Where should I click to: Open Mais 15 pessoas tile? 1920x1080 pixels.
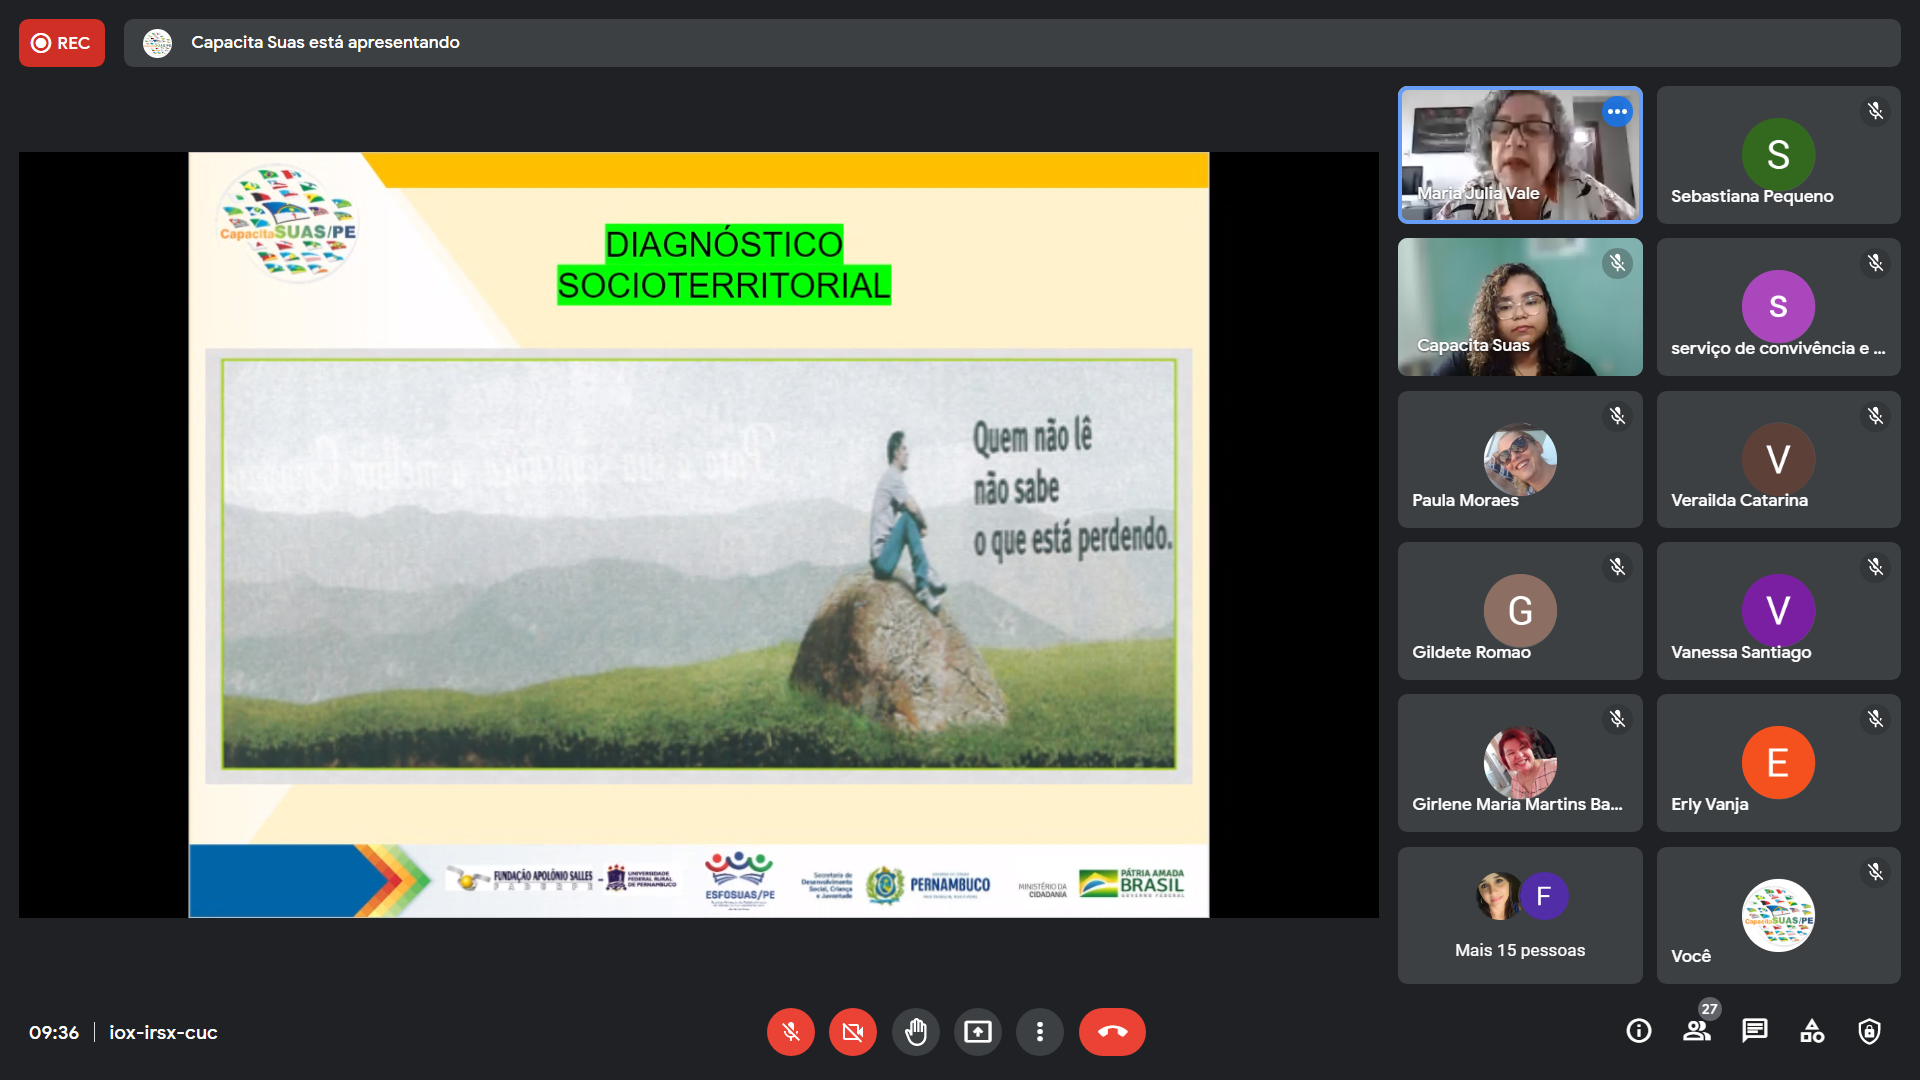[1519, 915]
